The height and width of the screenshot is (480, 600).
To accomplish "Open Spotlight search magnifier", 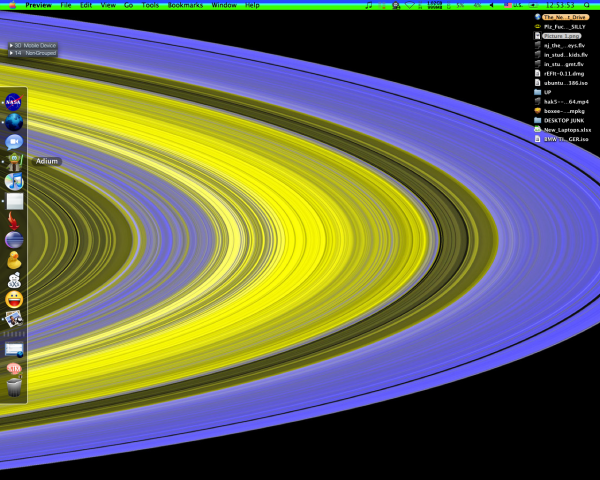I will (587, 5).
